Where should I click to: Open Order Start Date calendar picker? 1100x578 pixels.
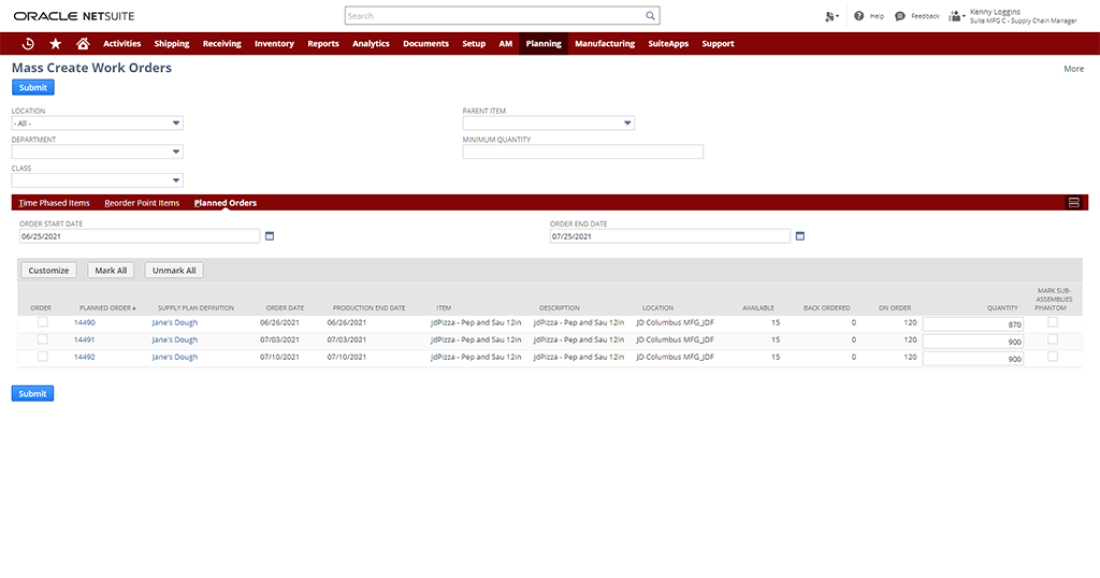click(x=269, y=237)
